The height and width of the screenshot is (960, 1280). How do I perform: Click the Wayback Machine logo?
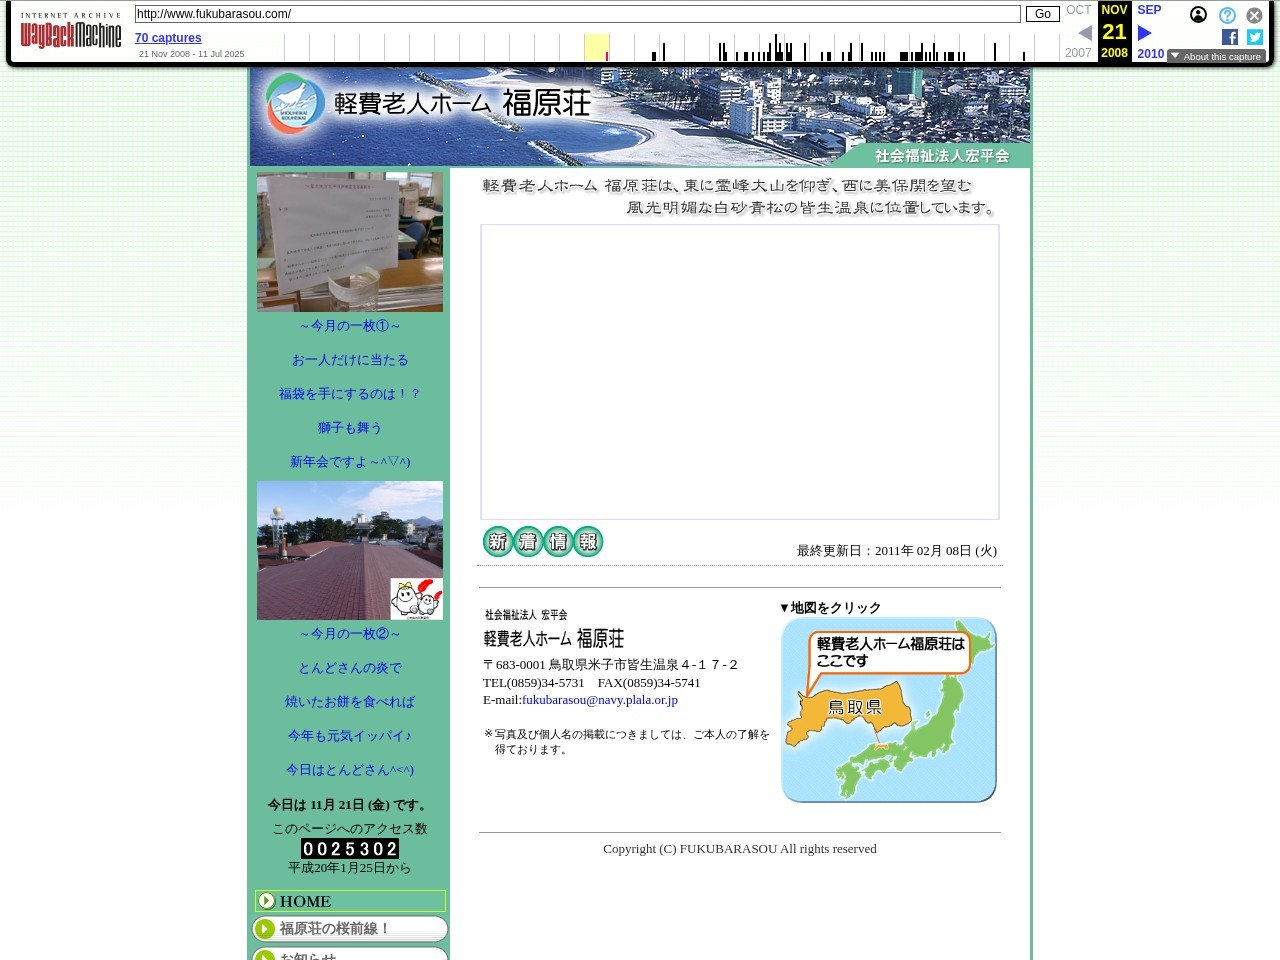(70, 33)
